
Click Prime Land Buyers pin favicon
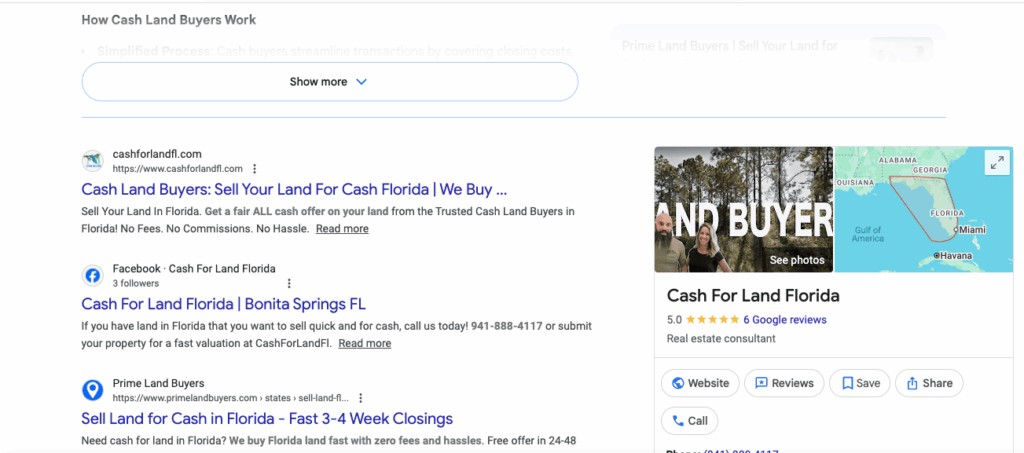pos(93,390)
